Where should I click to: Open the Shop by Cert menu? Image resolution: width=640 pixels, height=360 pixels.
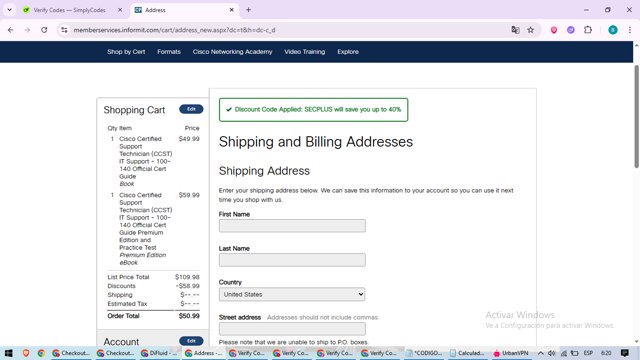pyautogui.click(x=126, y=52)
